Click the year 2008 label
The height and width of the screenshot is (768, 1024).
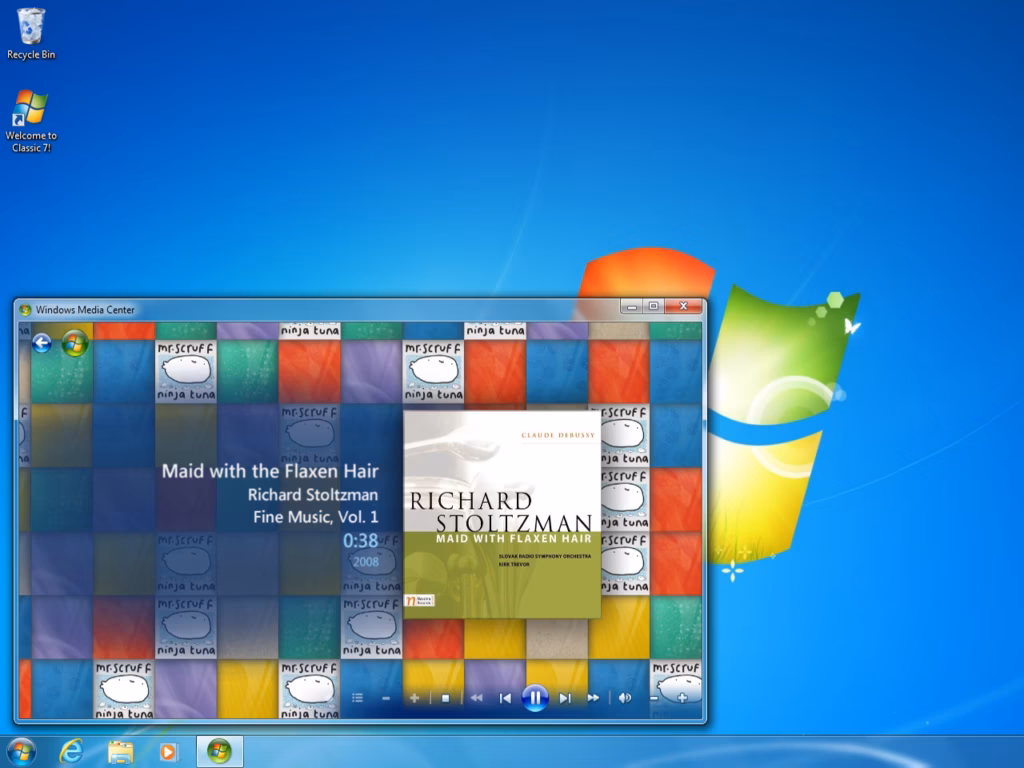pyautogui.click(x=366, y=562)
